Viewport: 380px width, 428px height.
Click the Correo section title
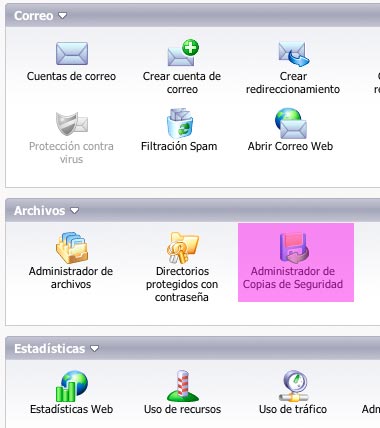(x=34, y=16)
